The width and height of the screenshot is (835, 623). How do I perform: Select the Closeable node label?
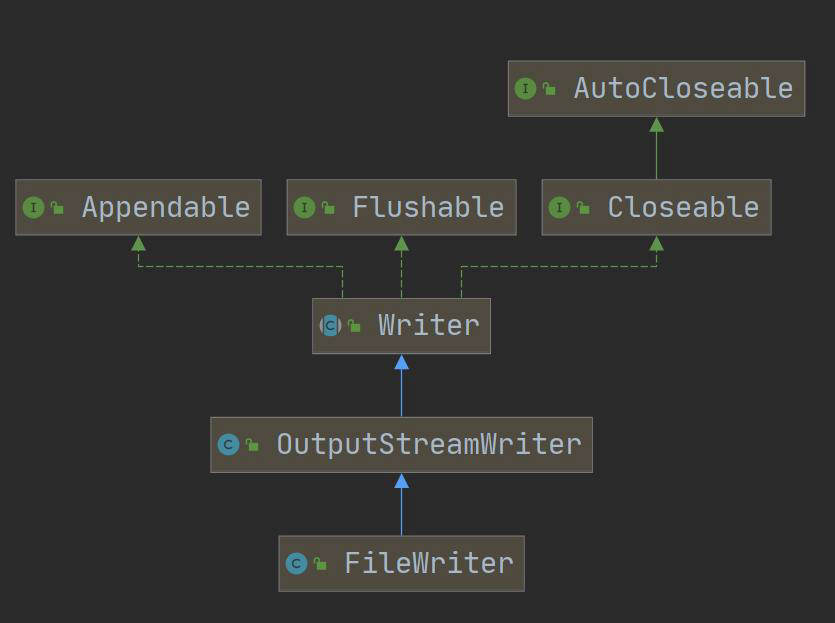pyautogui.click(x=683, y=207)
